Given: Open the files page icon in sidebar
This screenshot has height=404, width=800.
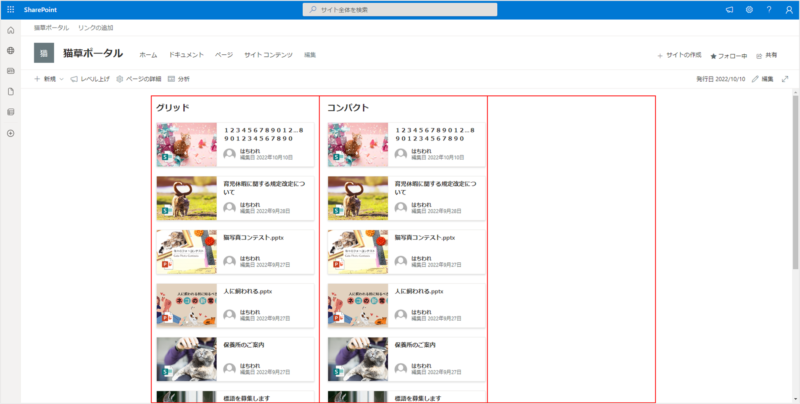Looking at the screenshot, I should tap(10, 92).
